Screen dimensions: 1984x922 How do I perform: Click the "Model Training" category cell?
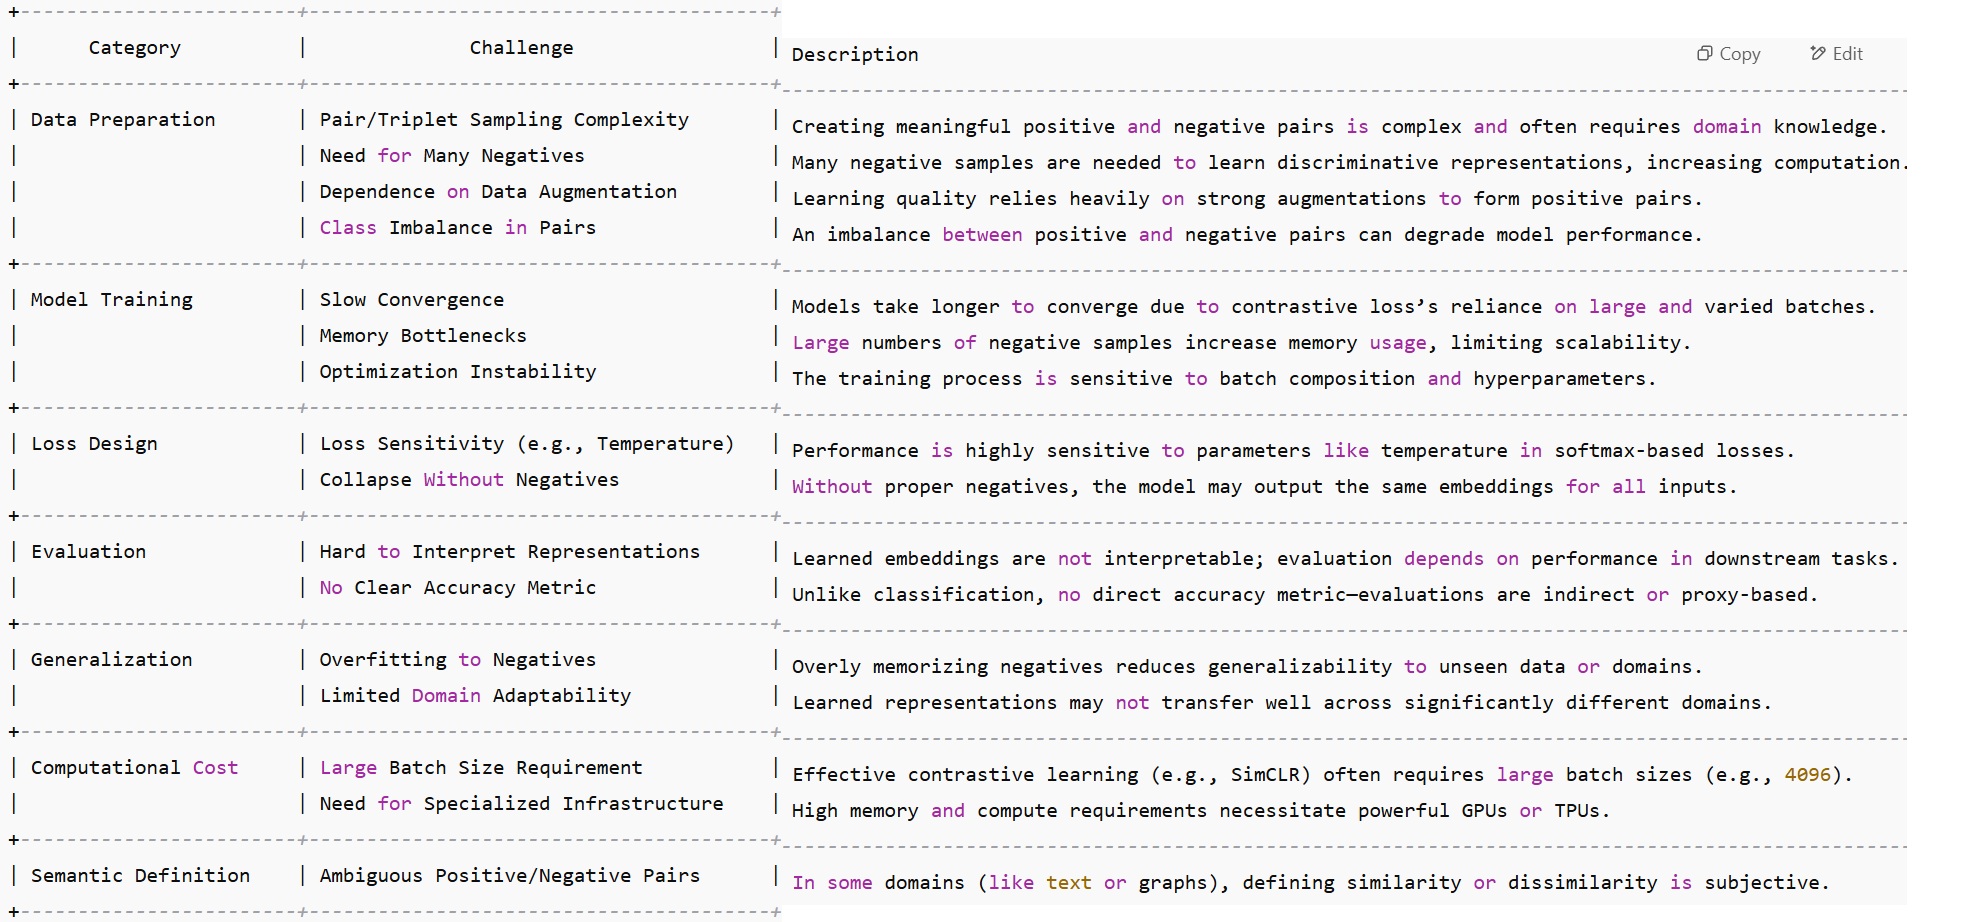(x=112, y=300)
